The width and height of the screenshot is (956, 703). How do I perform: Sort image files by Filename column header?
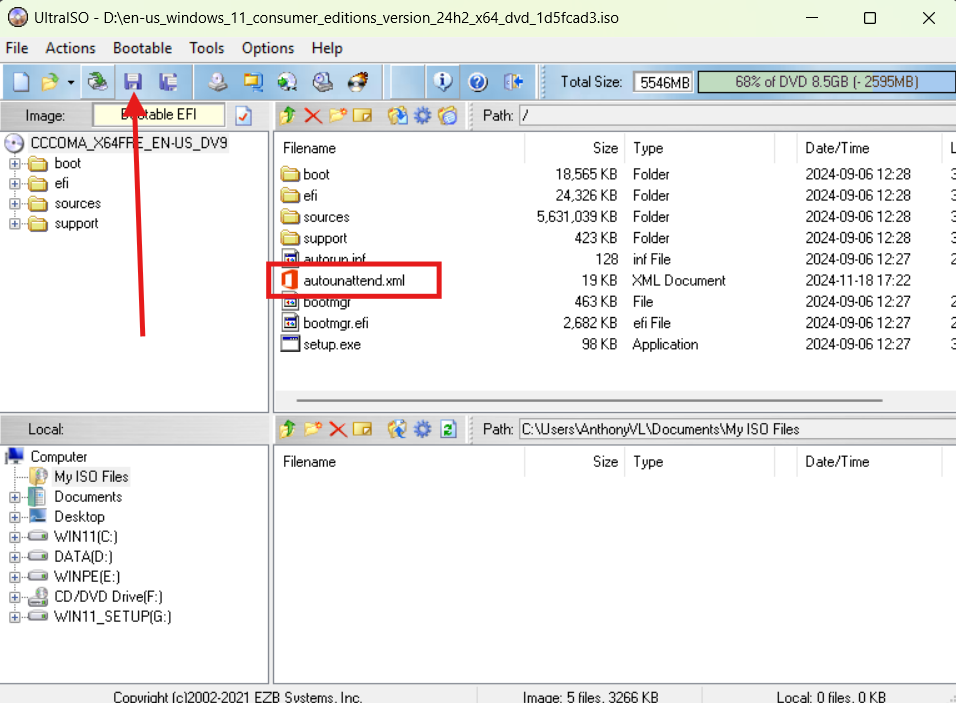click(309, 148)
